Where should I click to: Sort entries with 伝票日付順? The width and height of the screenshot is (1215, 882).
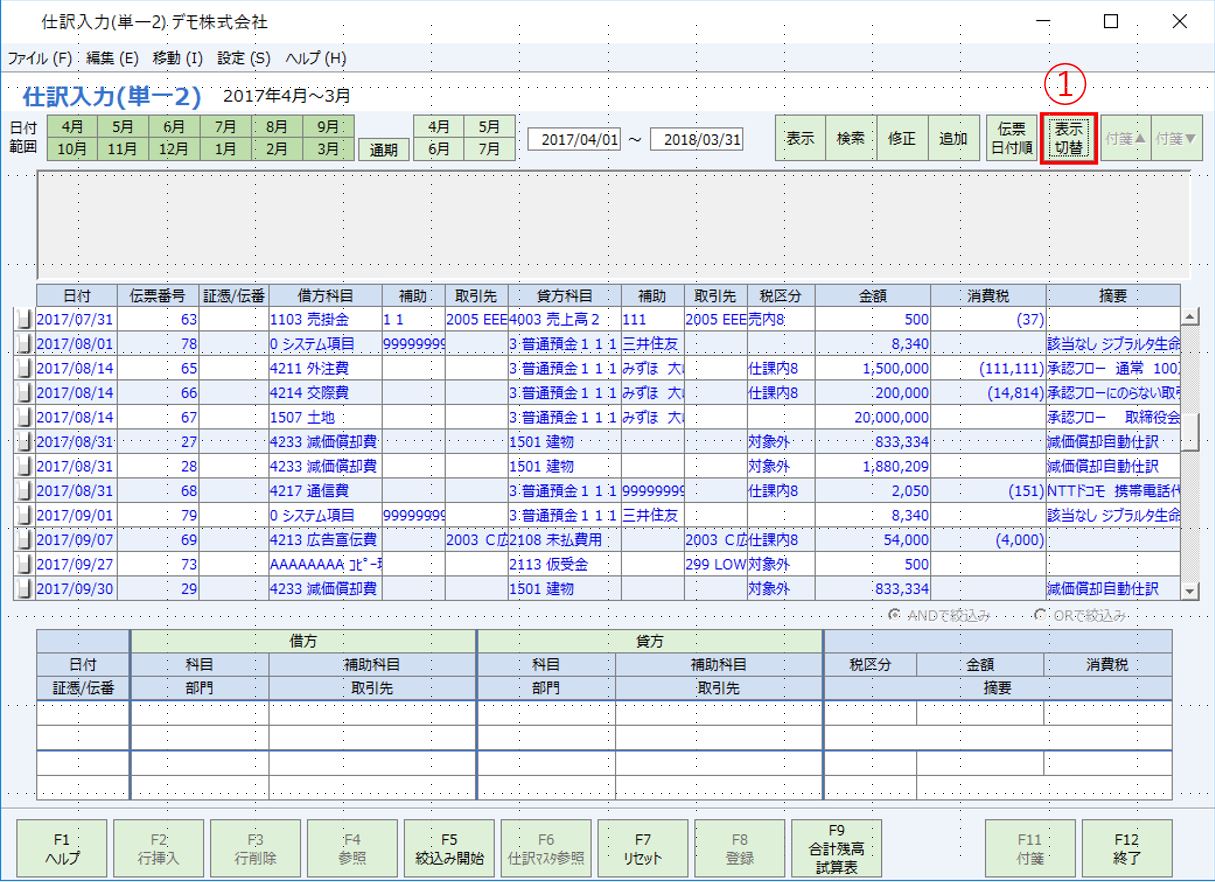click(x=1014, y=139)
